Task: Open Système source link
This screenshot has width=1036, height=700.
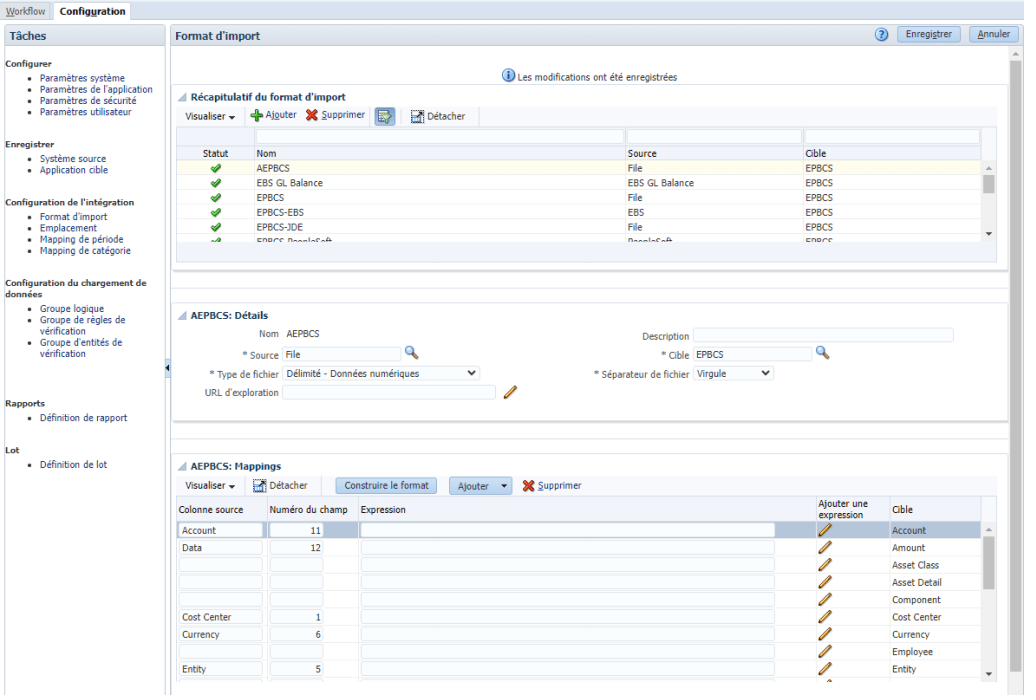Action: (x=73, y=159)
